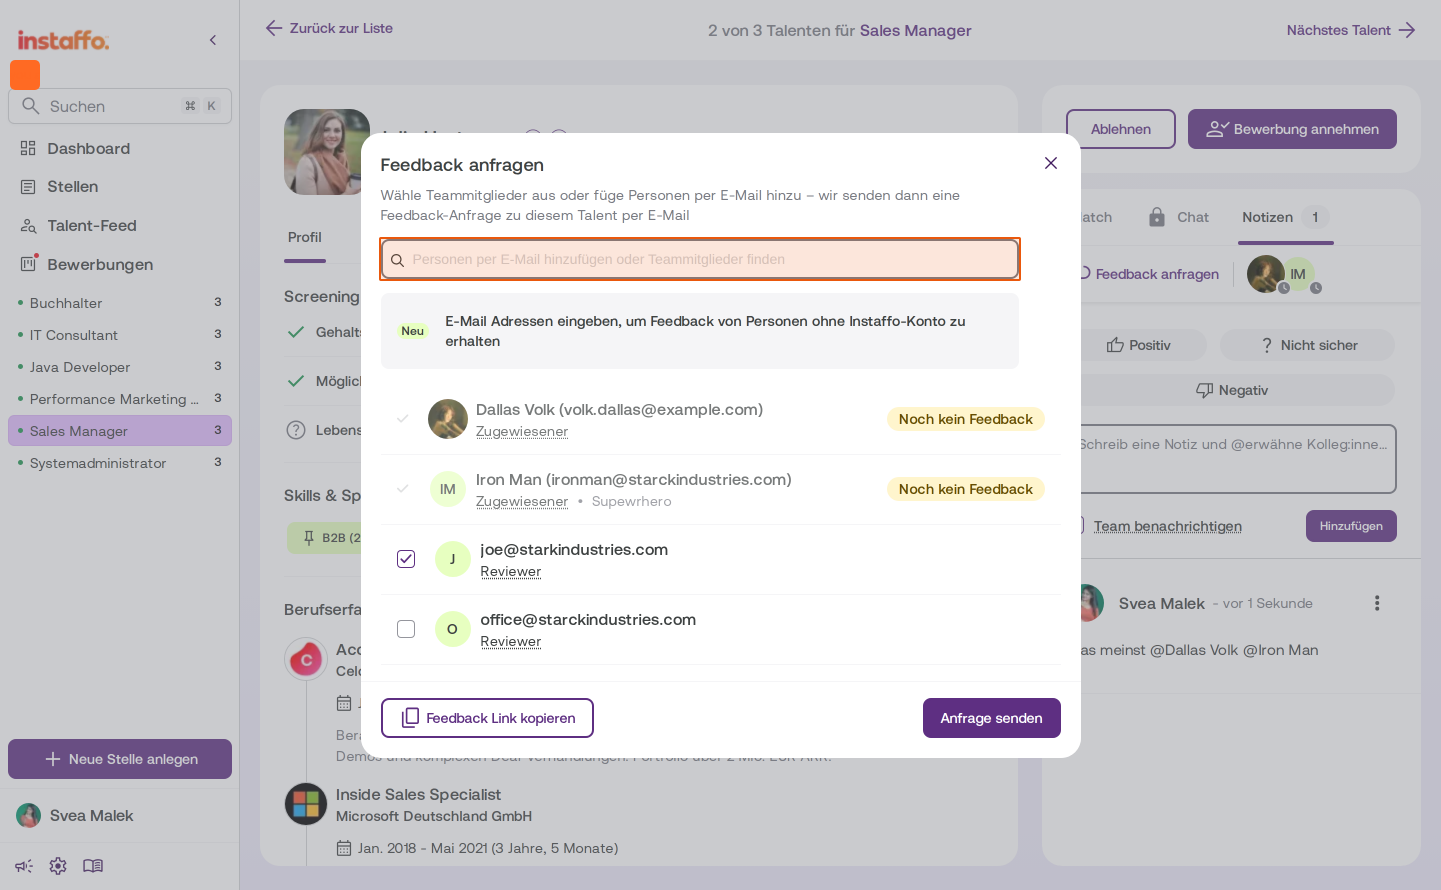Close the Feedback anfragen dialog
This screenshot has height=890, width=1441.
tap(1050, 163)
